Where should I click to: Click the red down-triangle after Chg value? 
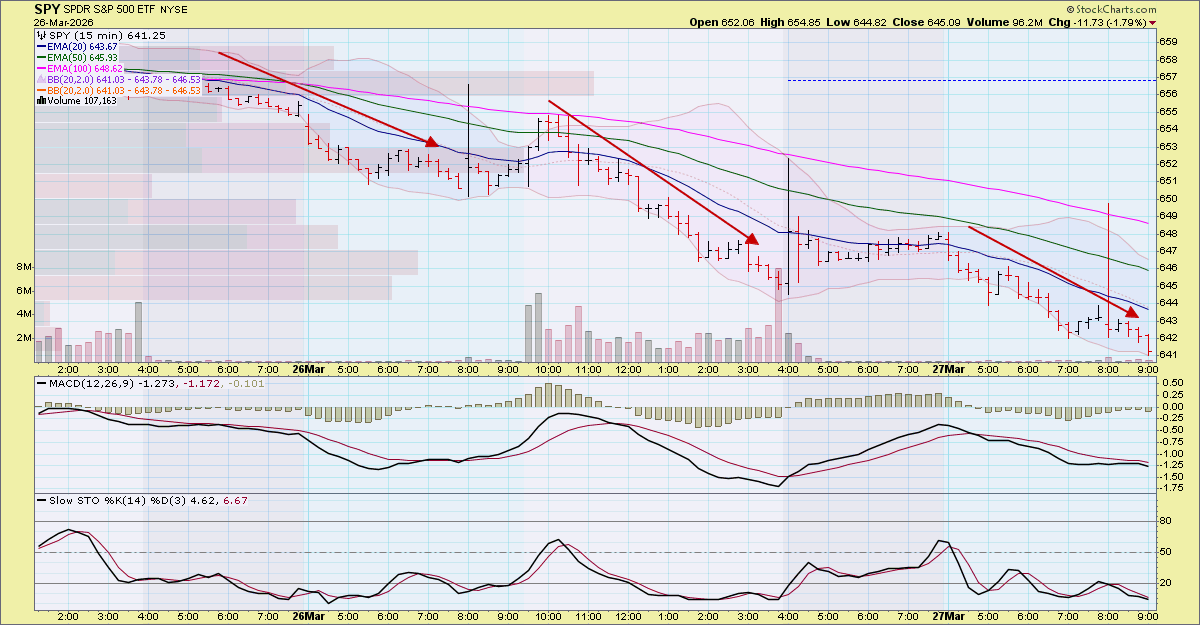click(1153, 22)
